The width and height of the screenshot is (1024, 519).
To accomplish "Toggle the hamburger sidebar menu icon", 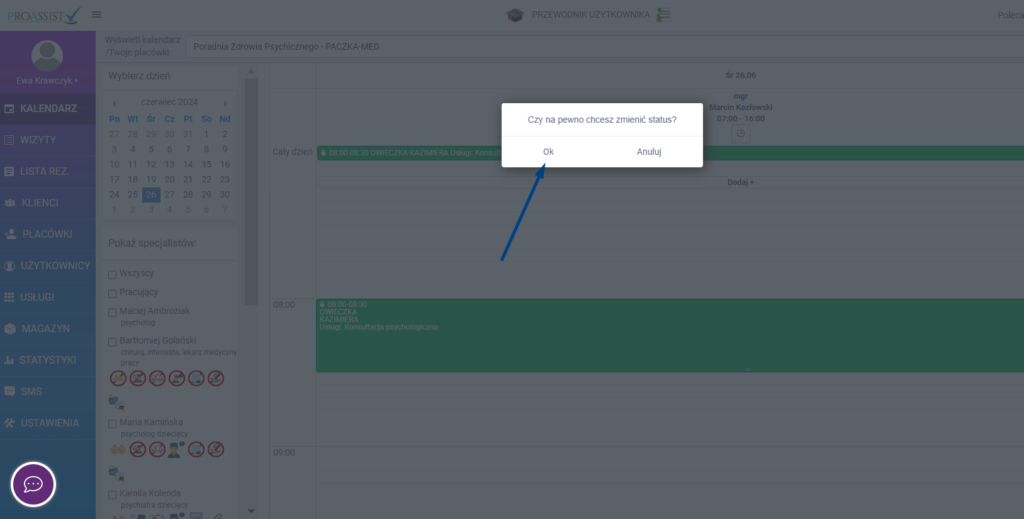I will click(x=96, y=14).
